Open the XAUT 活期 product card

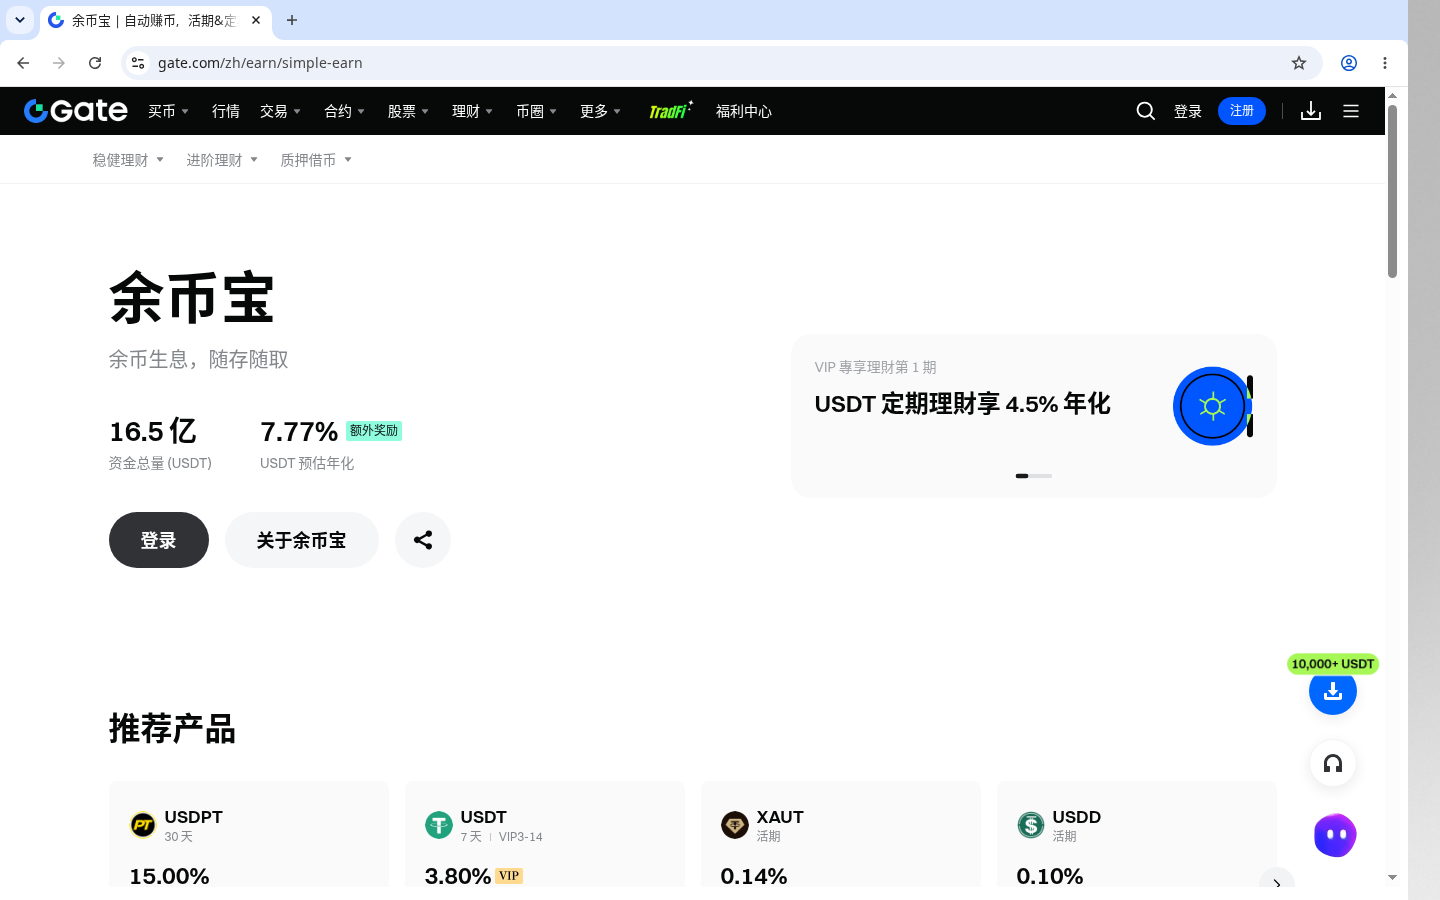(x=841, y=834)
